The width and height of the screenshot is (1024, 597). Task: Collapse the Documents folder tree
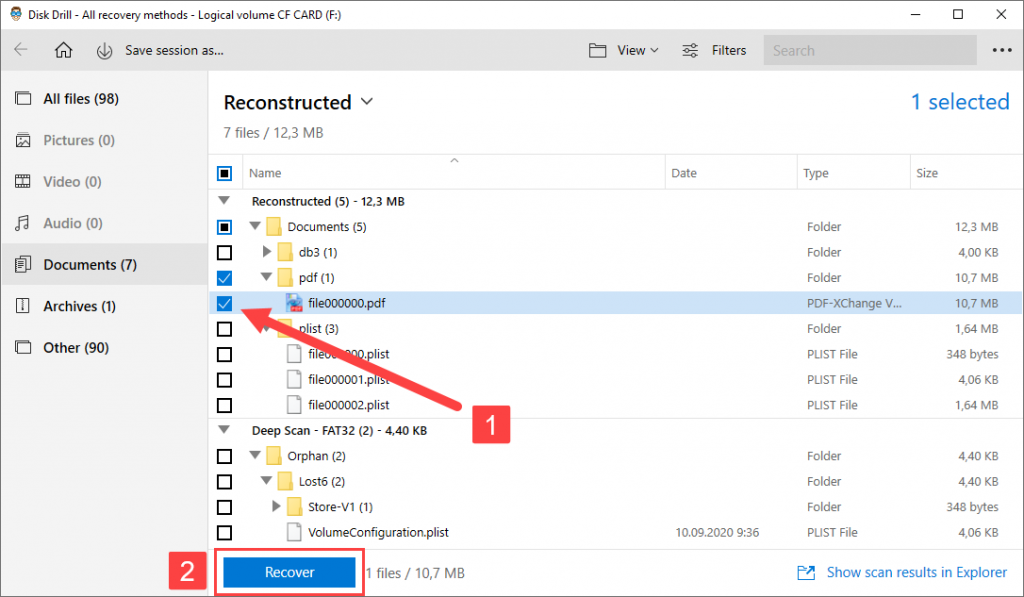click(x=254, y=226)
